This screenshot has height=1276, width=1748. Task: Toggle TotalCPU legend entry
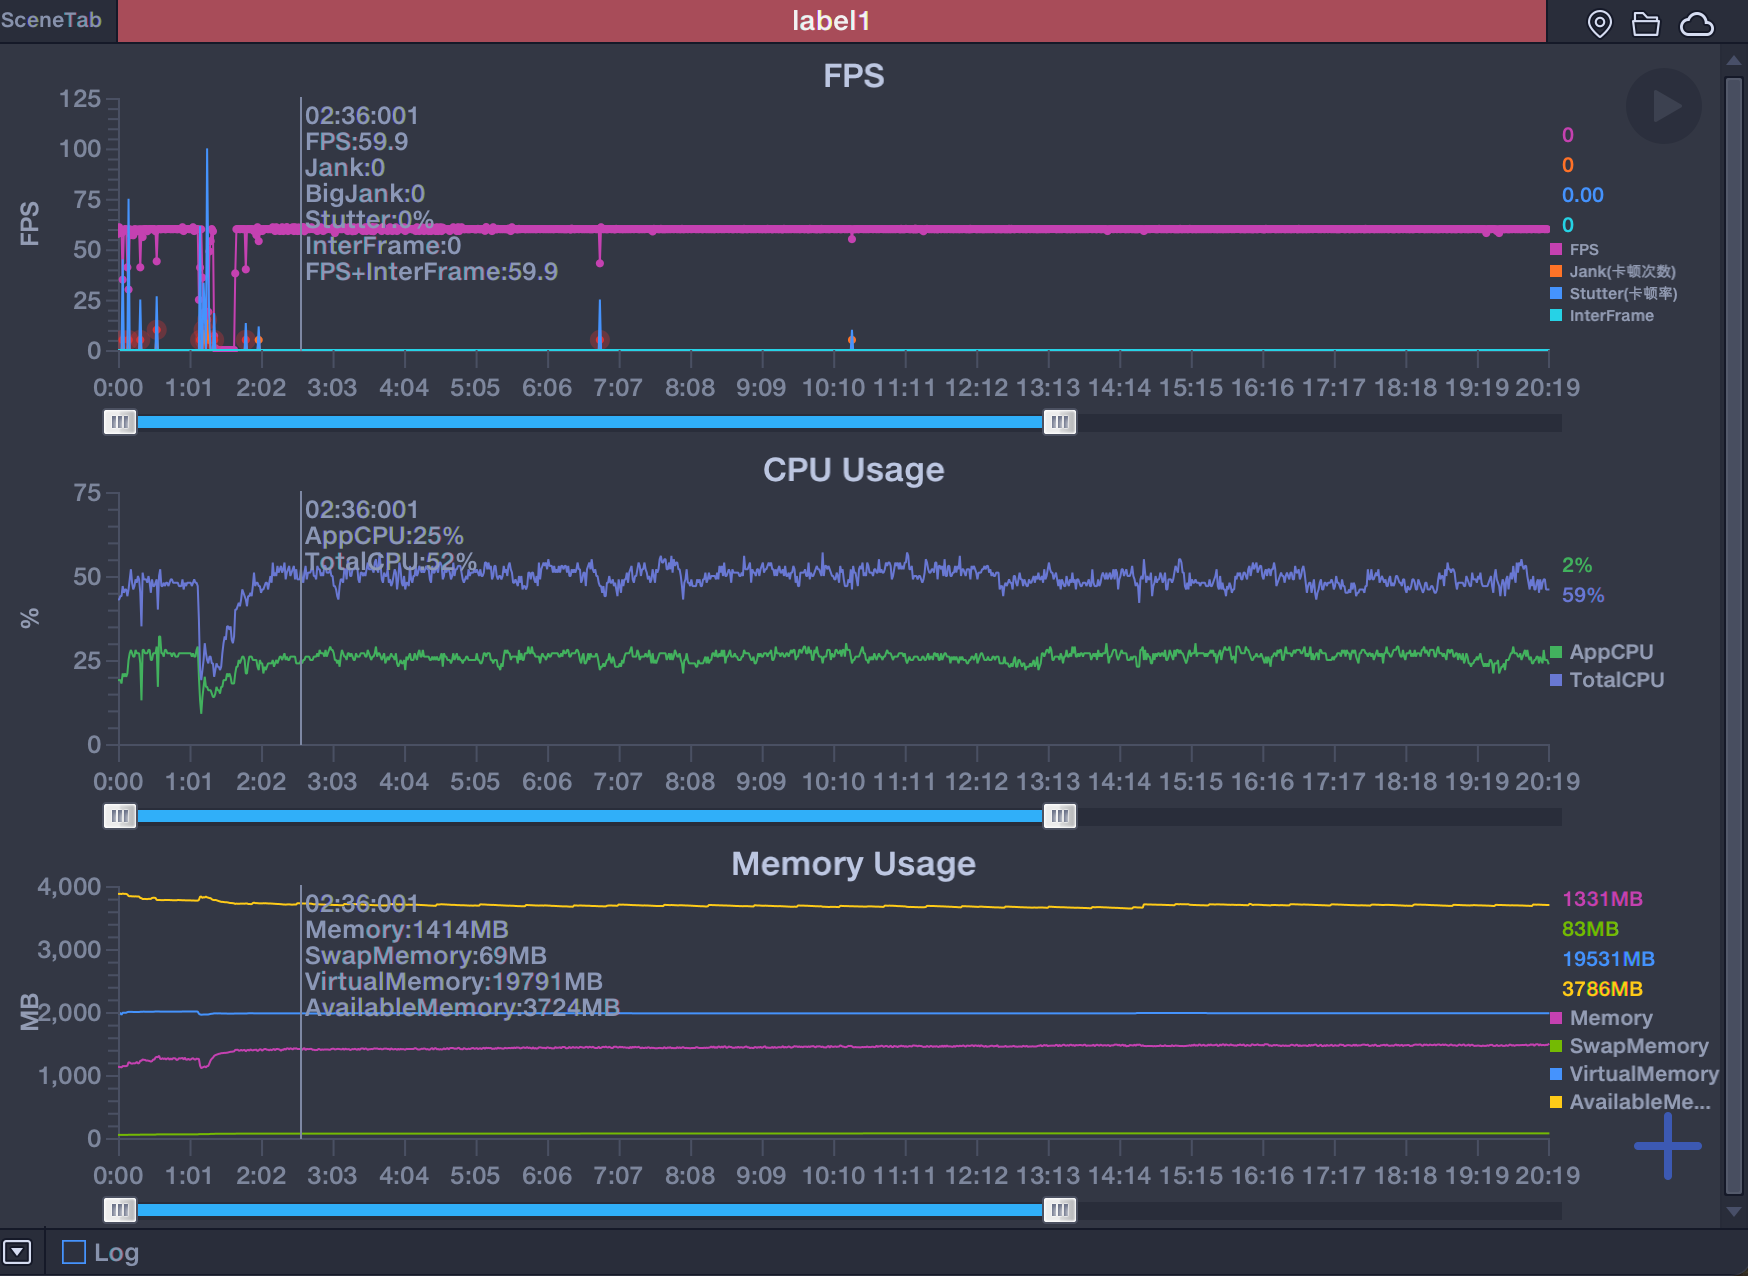[1615, 680]
